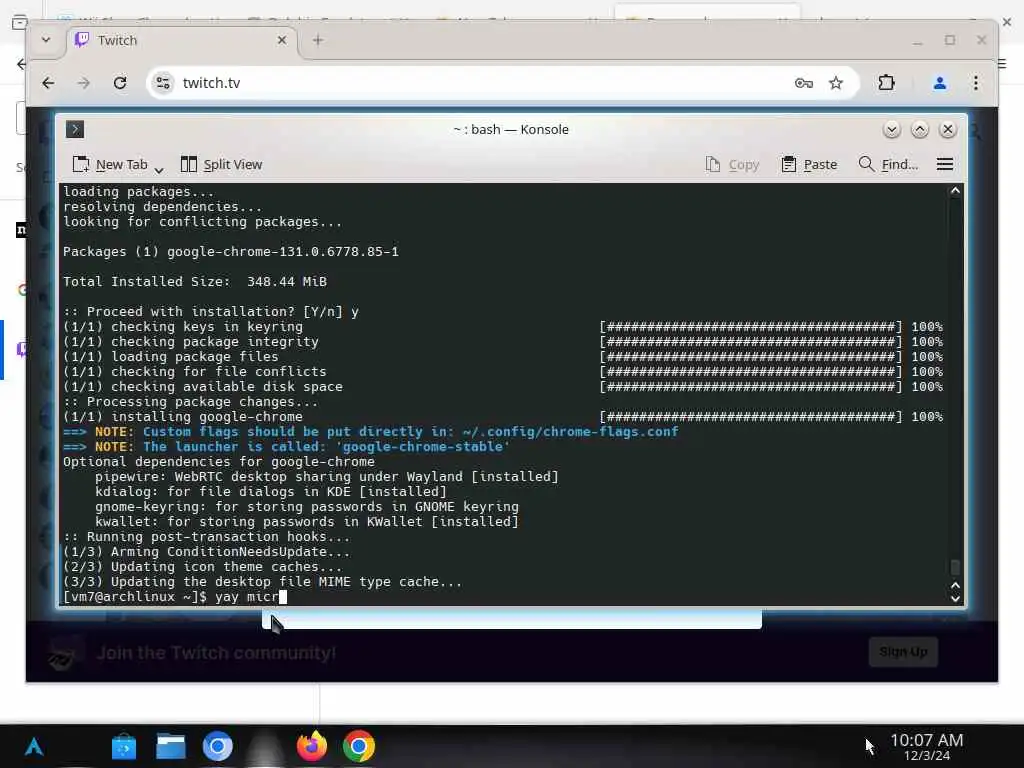Minimize the Konsole window
The height and width of the screenshot is (768, 1024).
891,129
